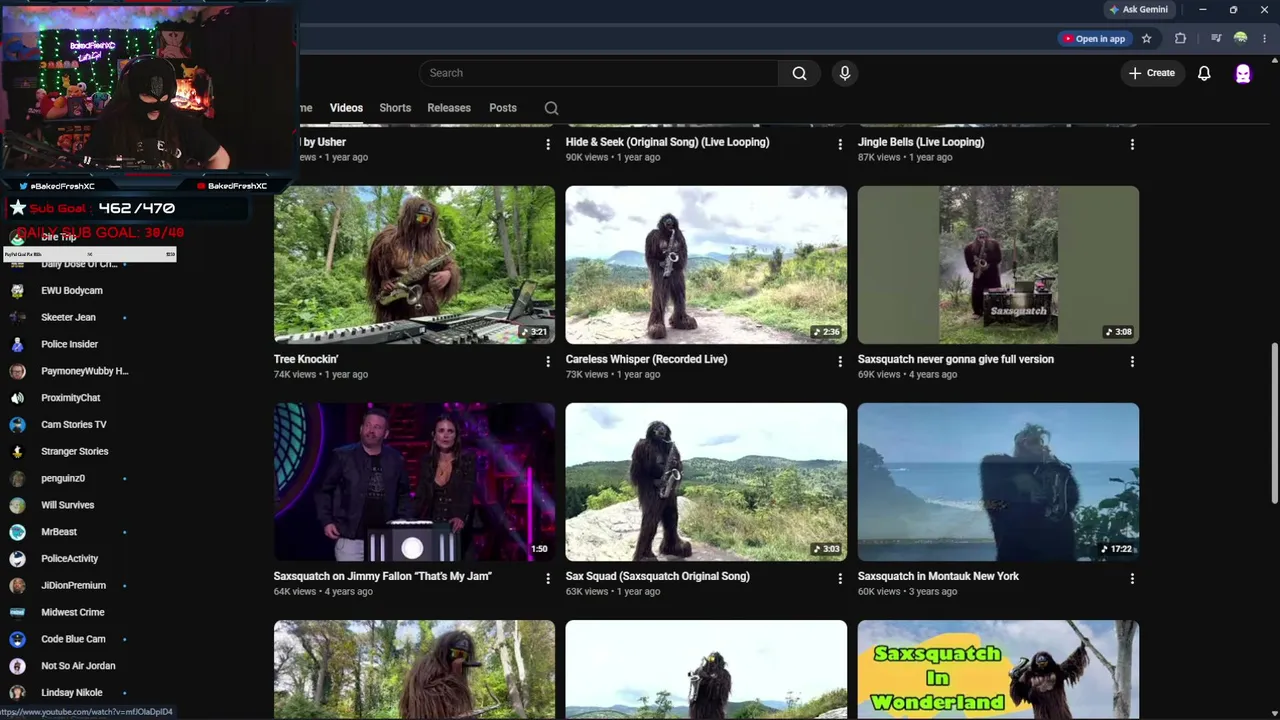This screenshot has width=1280, height=720.
Task: Open Hide & Seek (Original Song) title
Action: tap(668, 142)
